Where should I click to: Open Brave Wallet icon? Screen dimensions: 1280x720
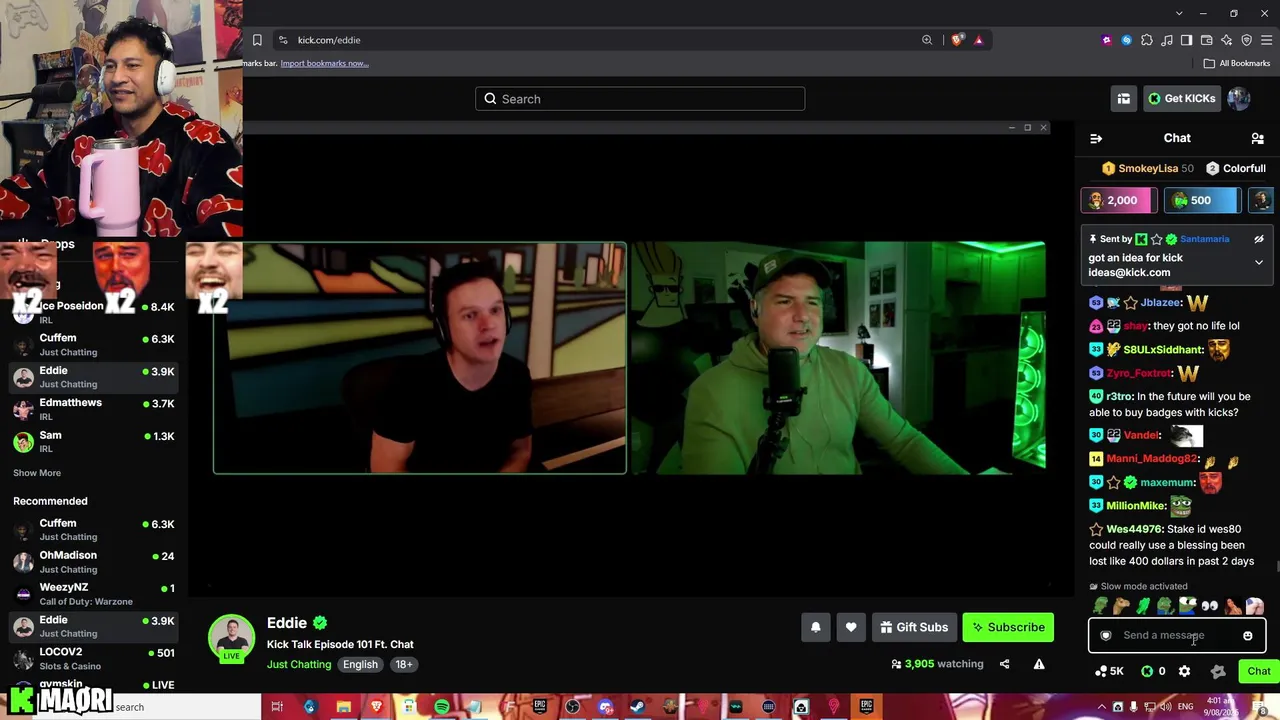click(1206, 40)
